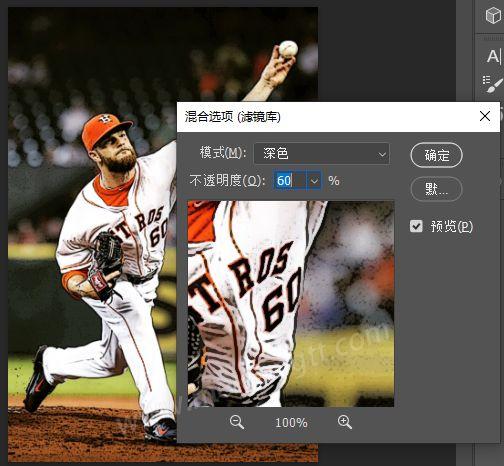The width and height of the screenshot is (504, 466).
Task: Click the baseball in the canvas image
Action: pos(288,48)
